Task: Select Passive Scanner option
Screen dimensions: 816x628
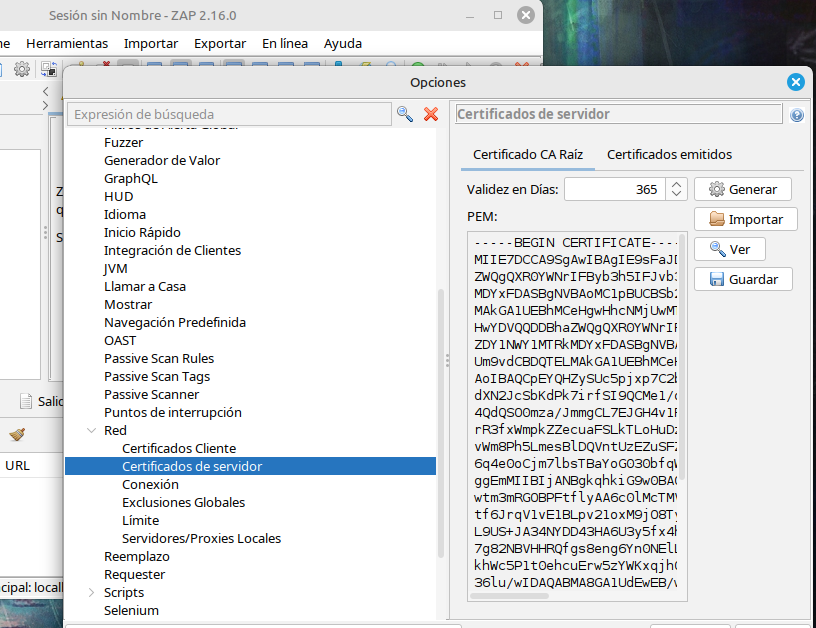Action: click(151, 394)
